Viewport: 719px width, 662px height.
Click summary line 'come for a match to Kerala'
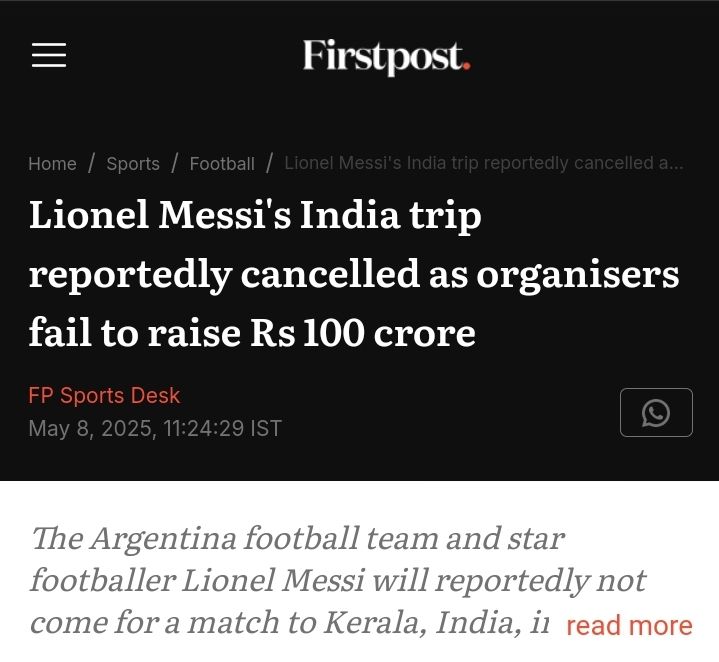click(289, 623)
